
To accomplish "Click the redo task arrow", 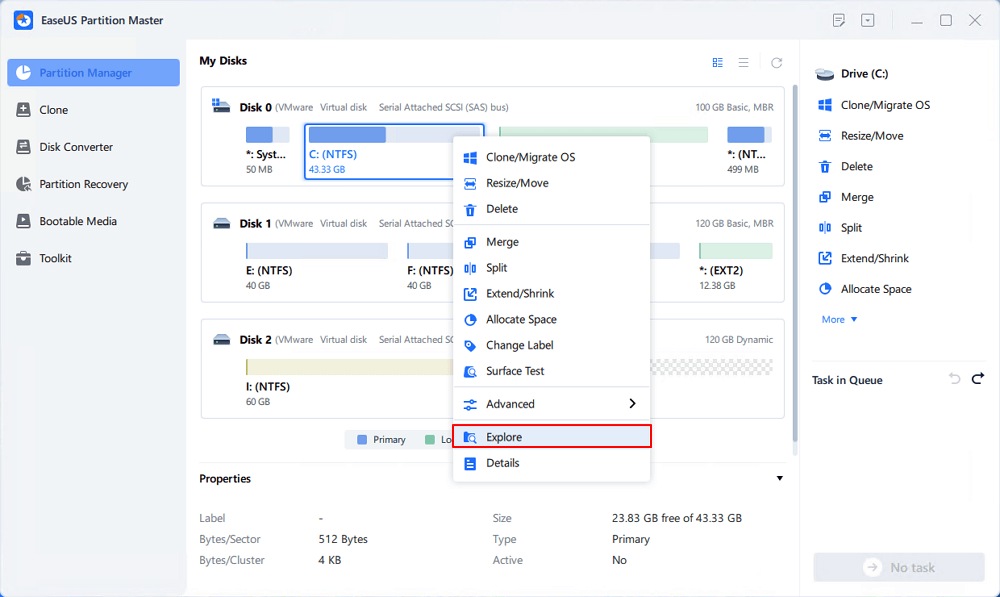I will click(x=978, y=379).
